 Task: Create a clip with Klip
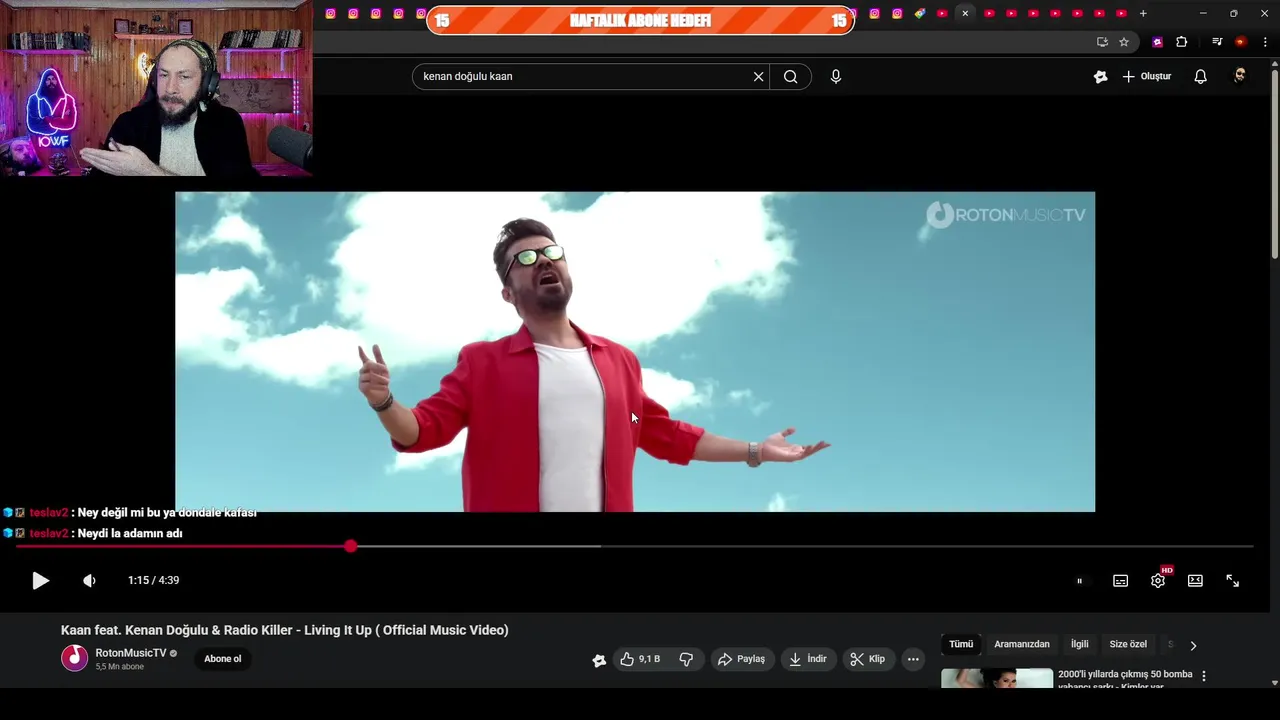coord(869,659)
